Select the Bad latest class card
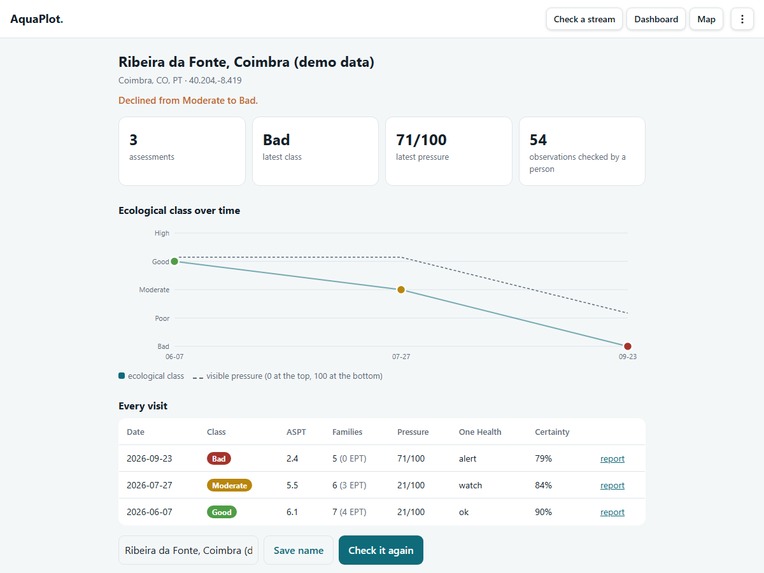764x573 pixels. coord(315,151)
